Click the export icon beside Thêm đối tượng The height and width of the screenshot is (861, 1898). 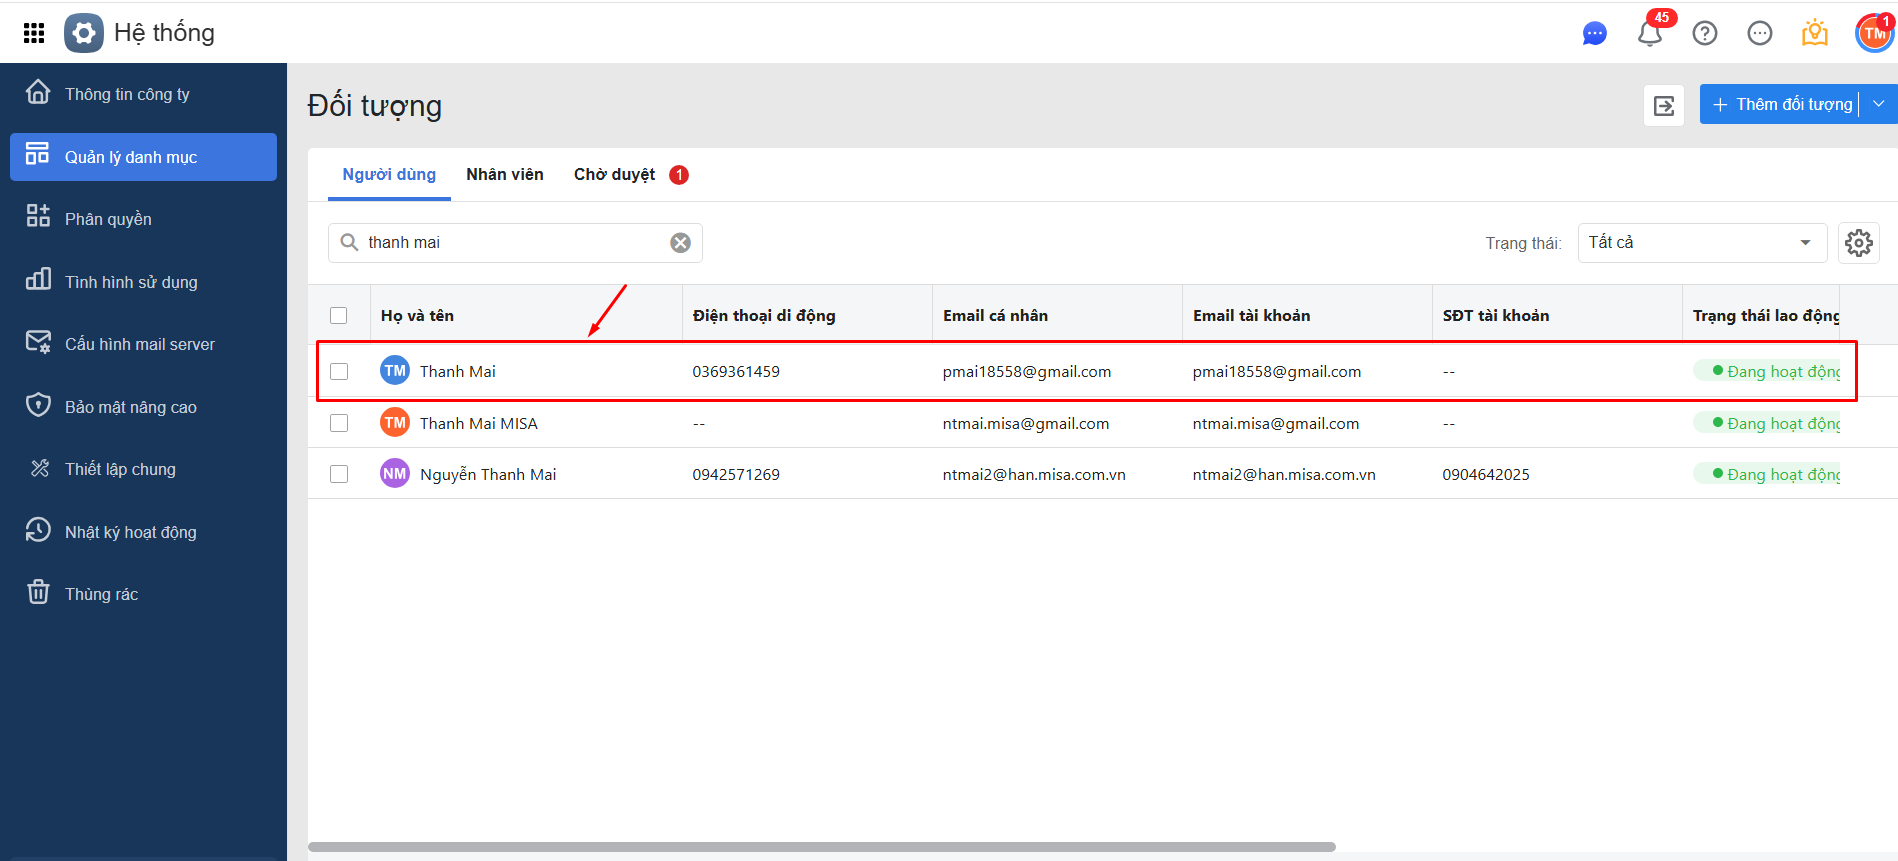[1664, 106]
